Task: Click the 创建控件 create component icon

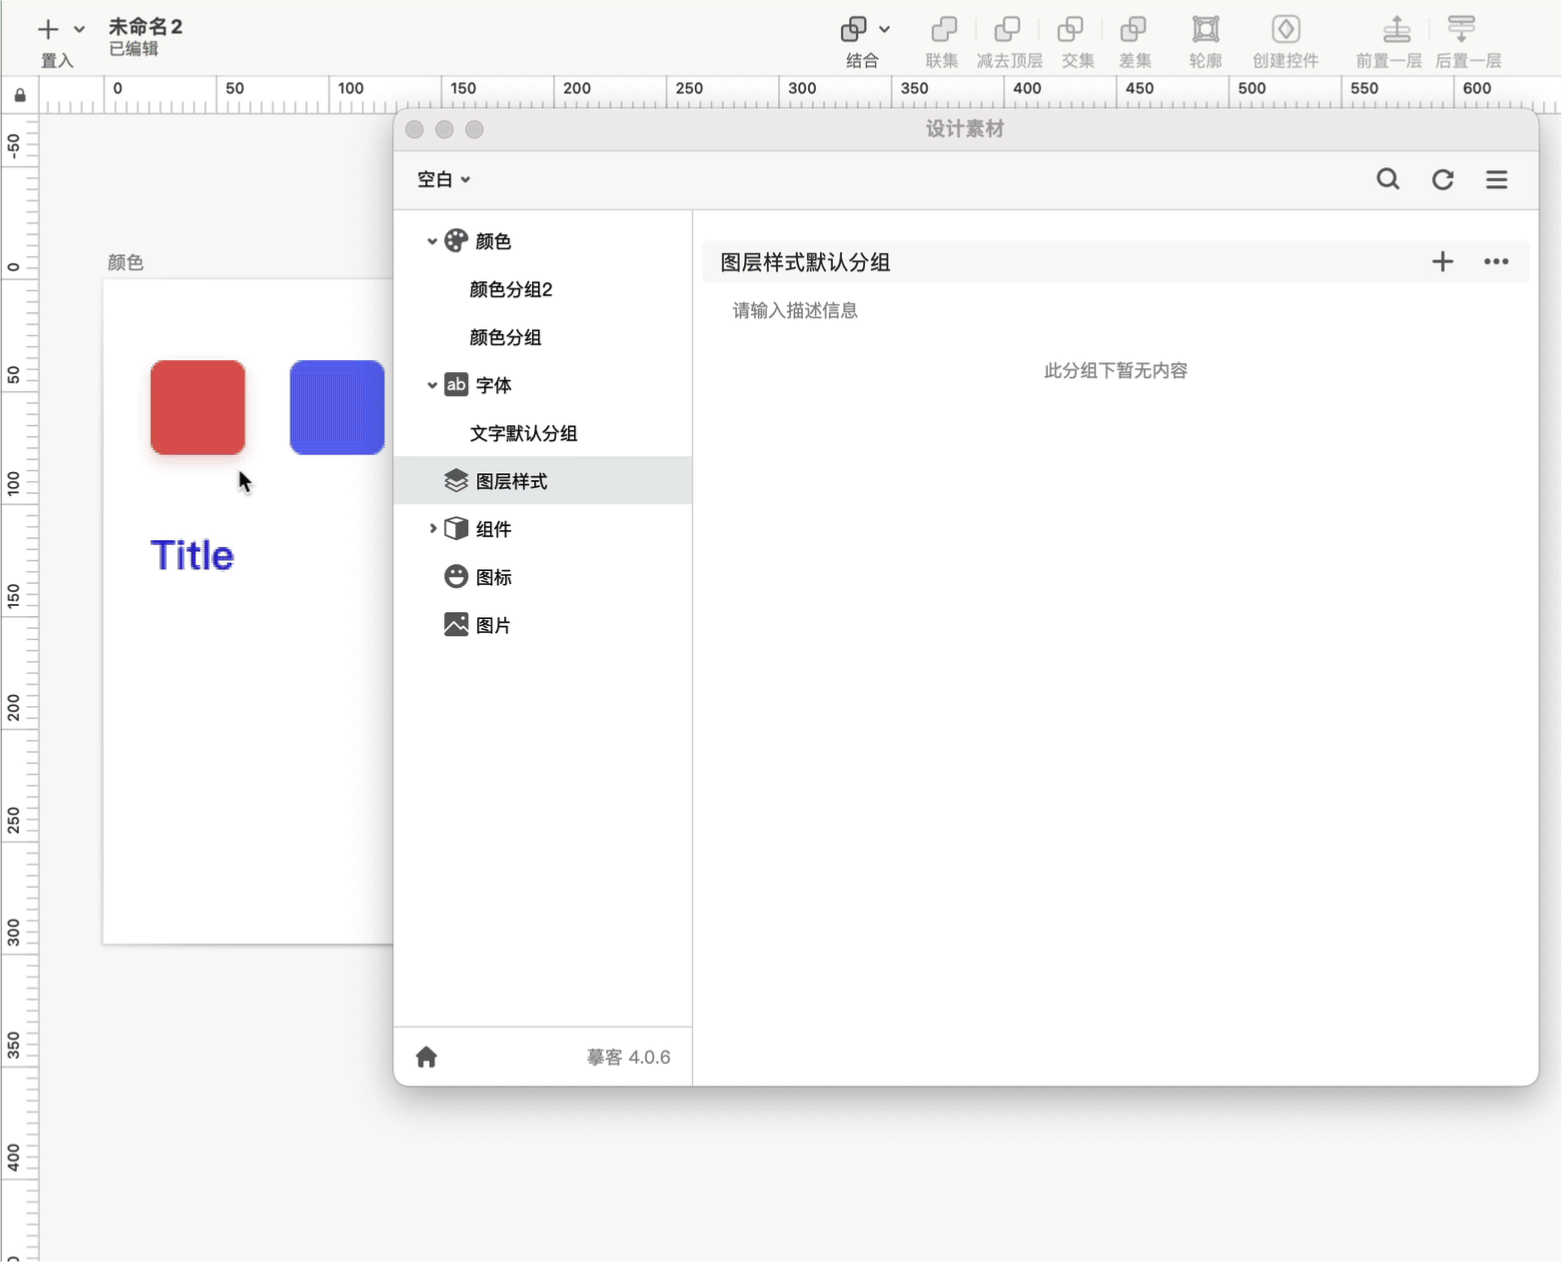Action: [1285, 30]
